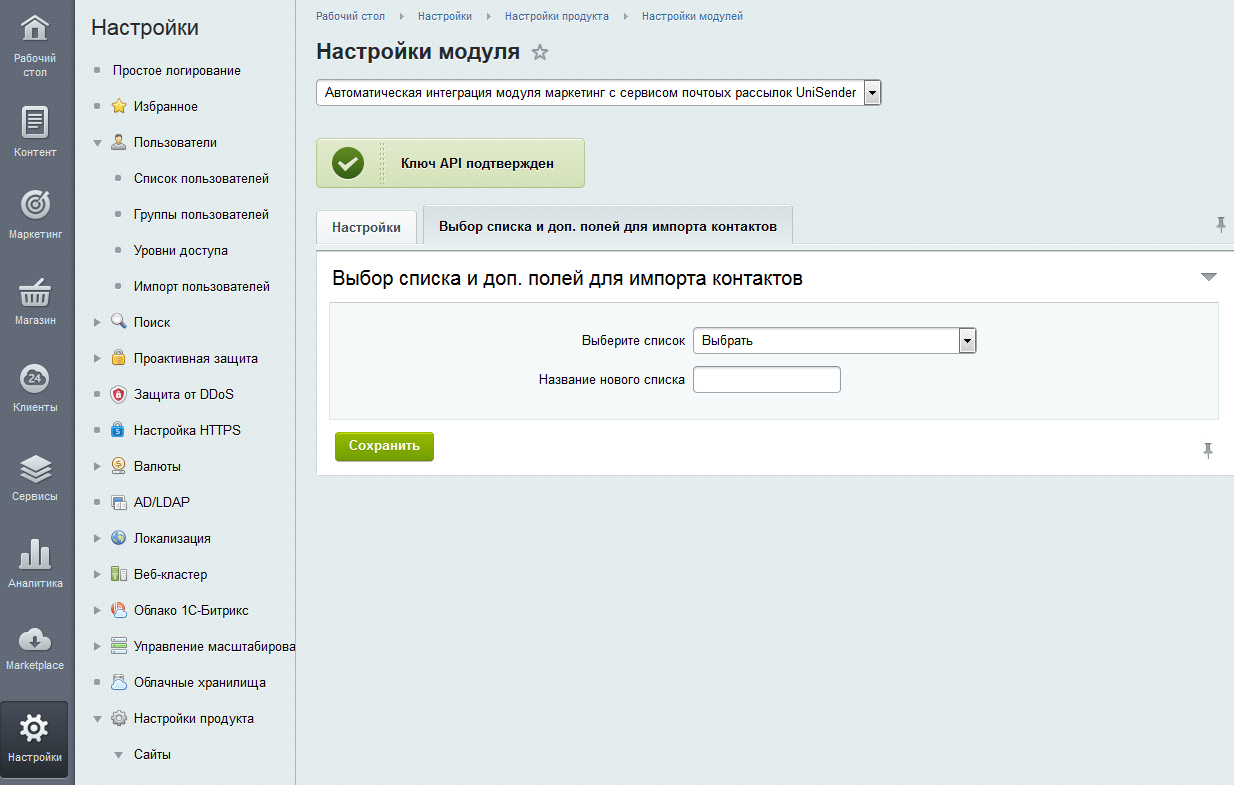The image size is (1234, 785).
Task: Add page to favorites with star icon
Action: 540,53
